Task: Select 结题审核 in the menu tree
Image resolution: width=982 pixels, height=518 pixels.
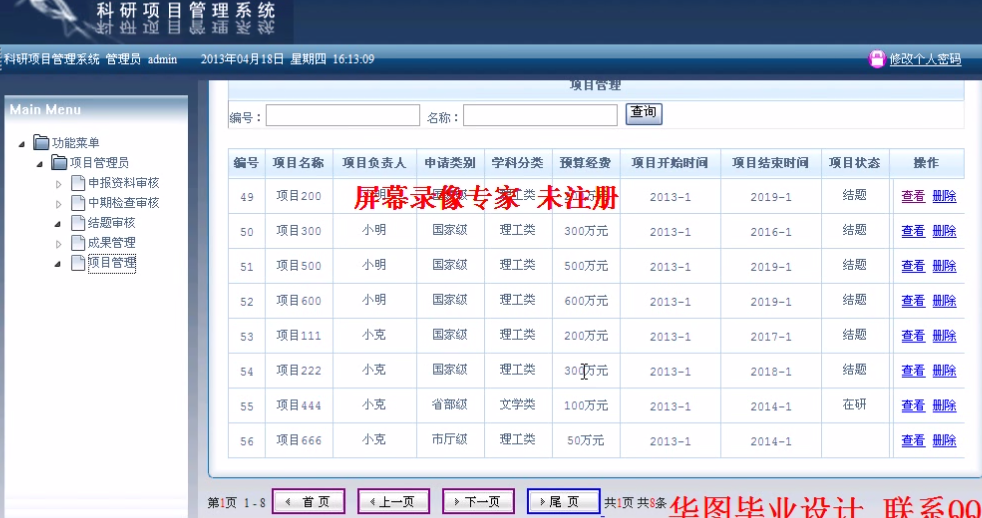Action: (x=111, y=223)
